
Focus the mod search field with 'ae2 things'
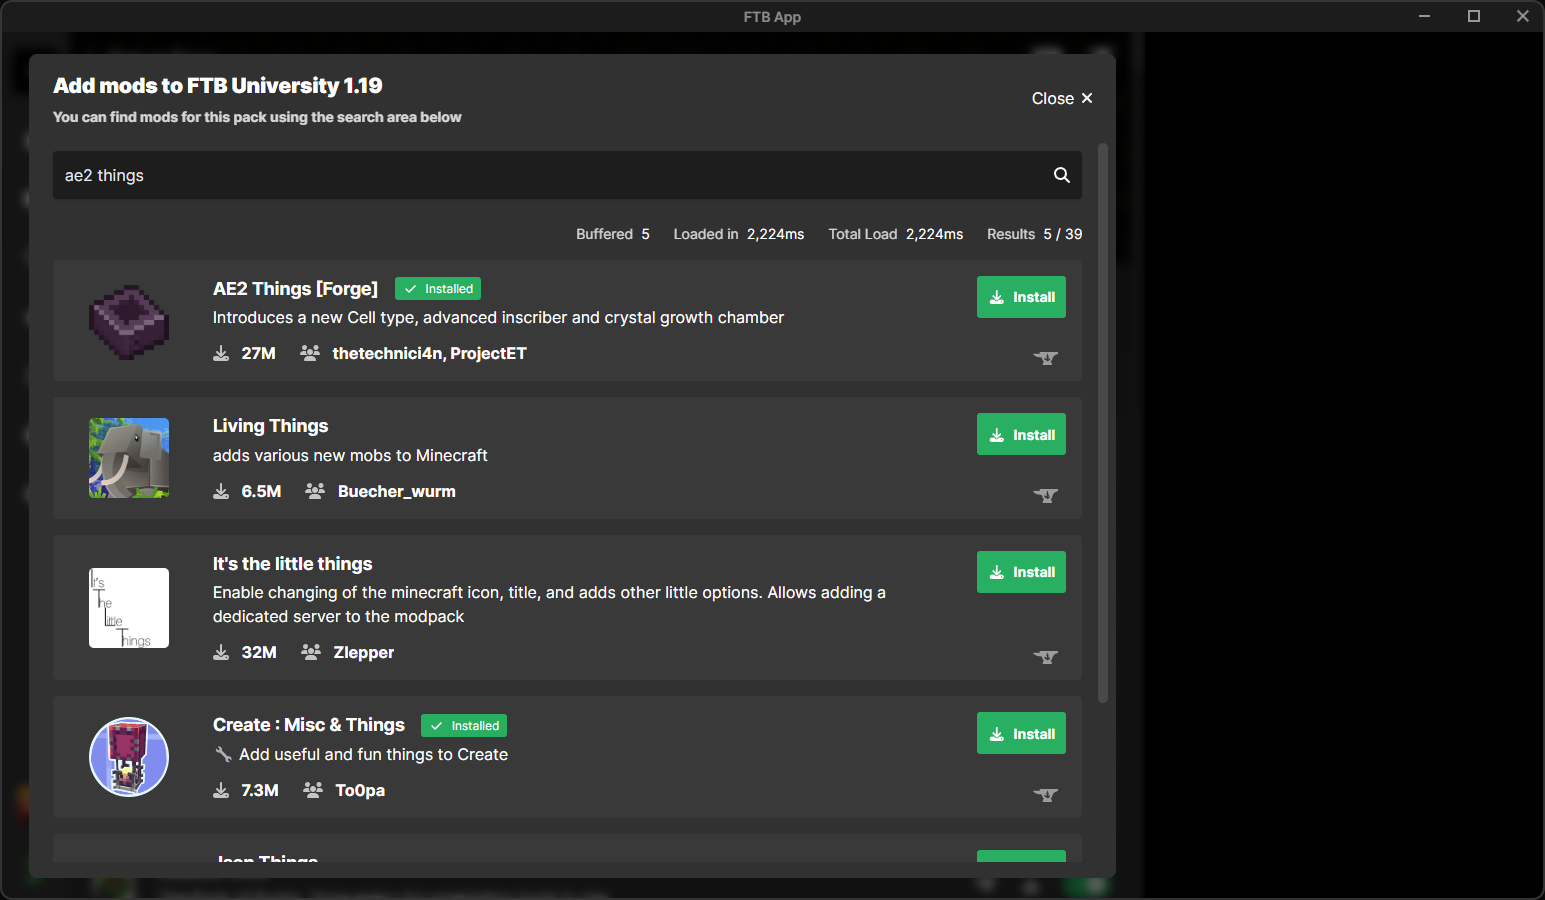(540, 175)
